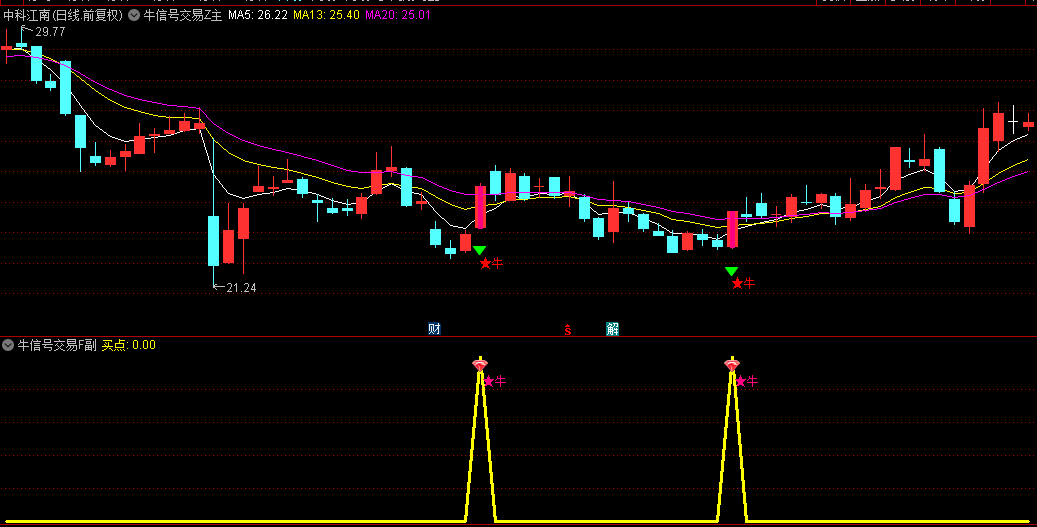
Task: Click the first green triangle buy signal
Action: tap(479, 250)
